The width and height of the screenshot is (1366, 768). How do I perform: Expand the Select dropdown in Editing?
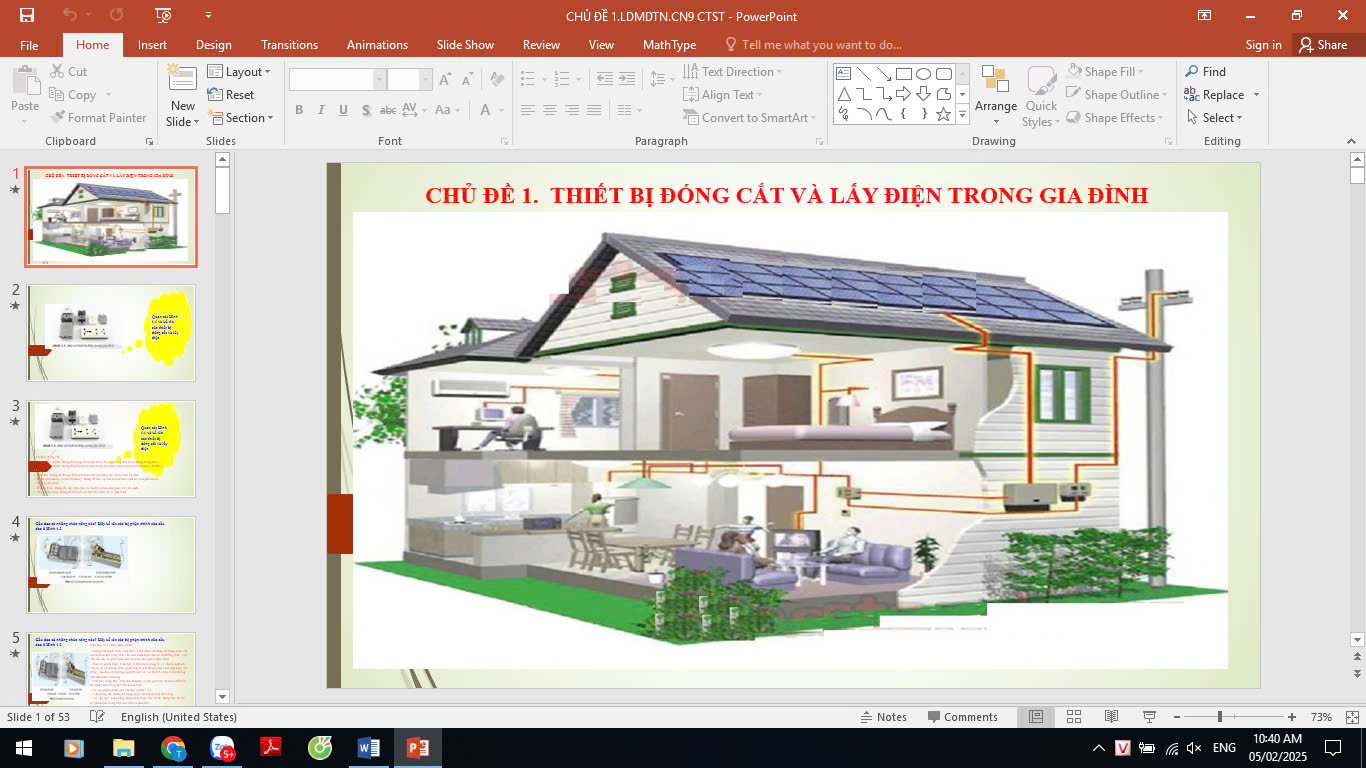pyautogui.click(x=1214, y=118)
